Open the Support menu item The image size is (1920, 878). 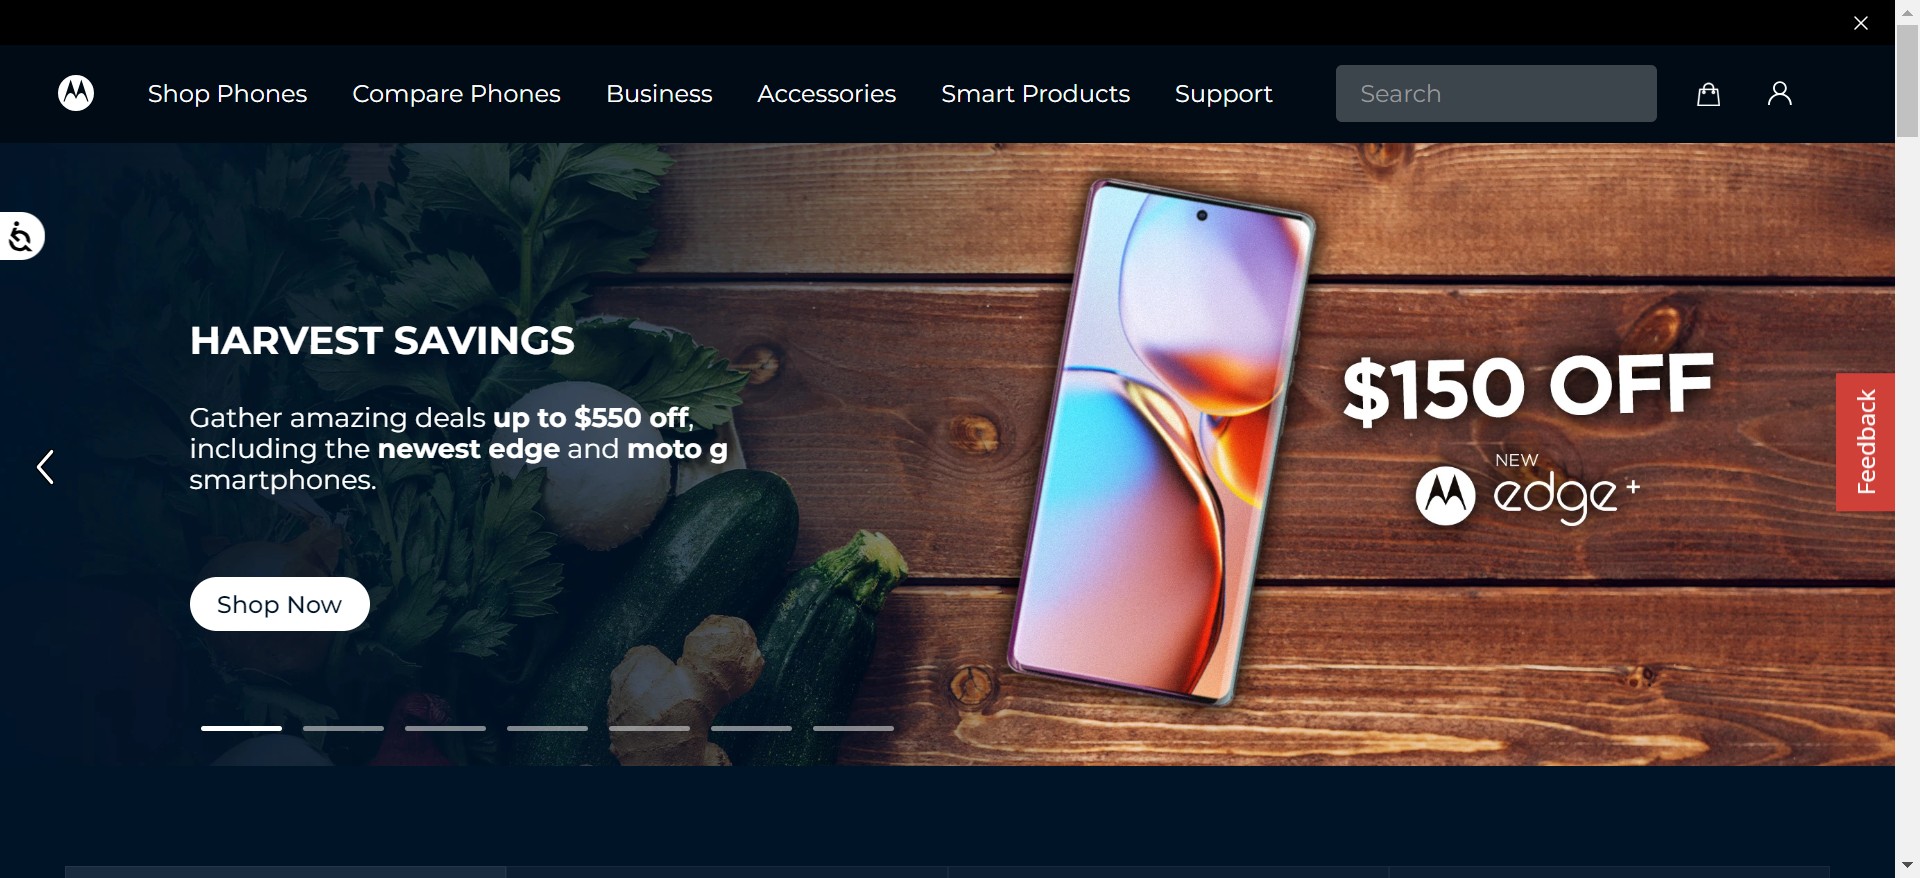coord(1223,94)
